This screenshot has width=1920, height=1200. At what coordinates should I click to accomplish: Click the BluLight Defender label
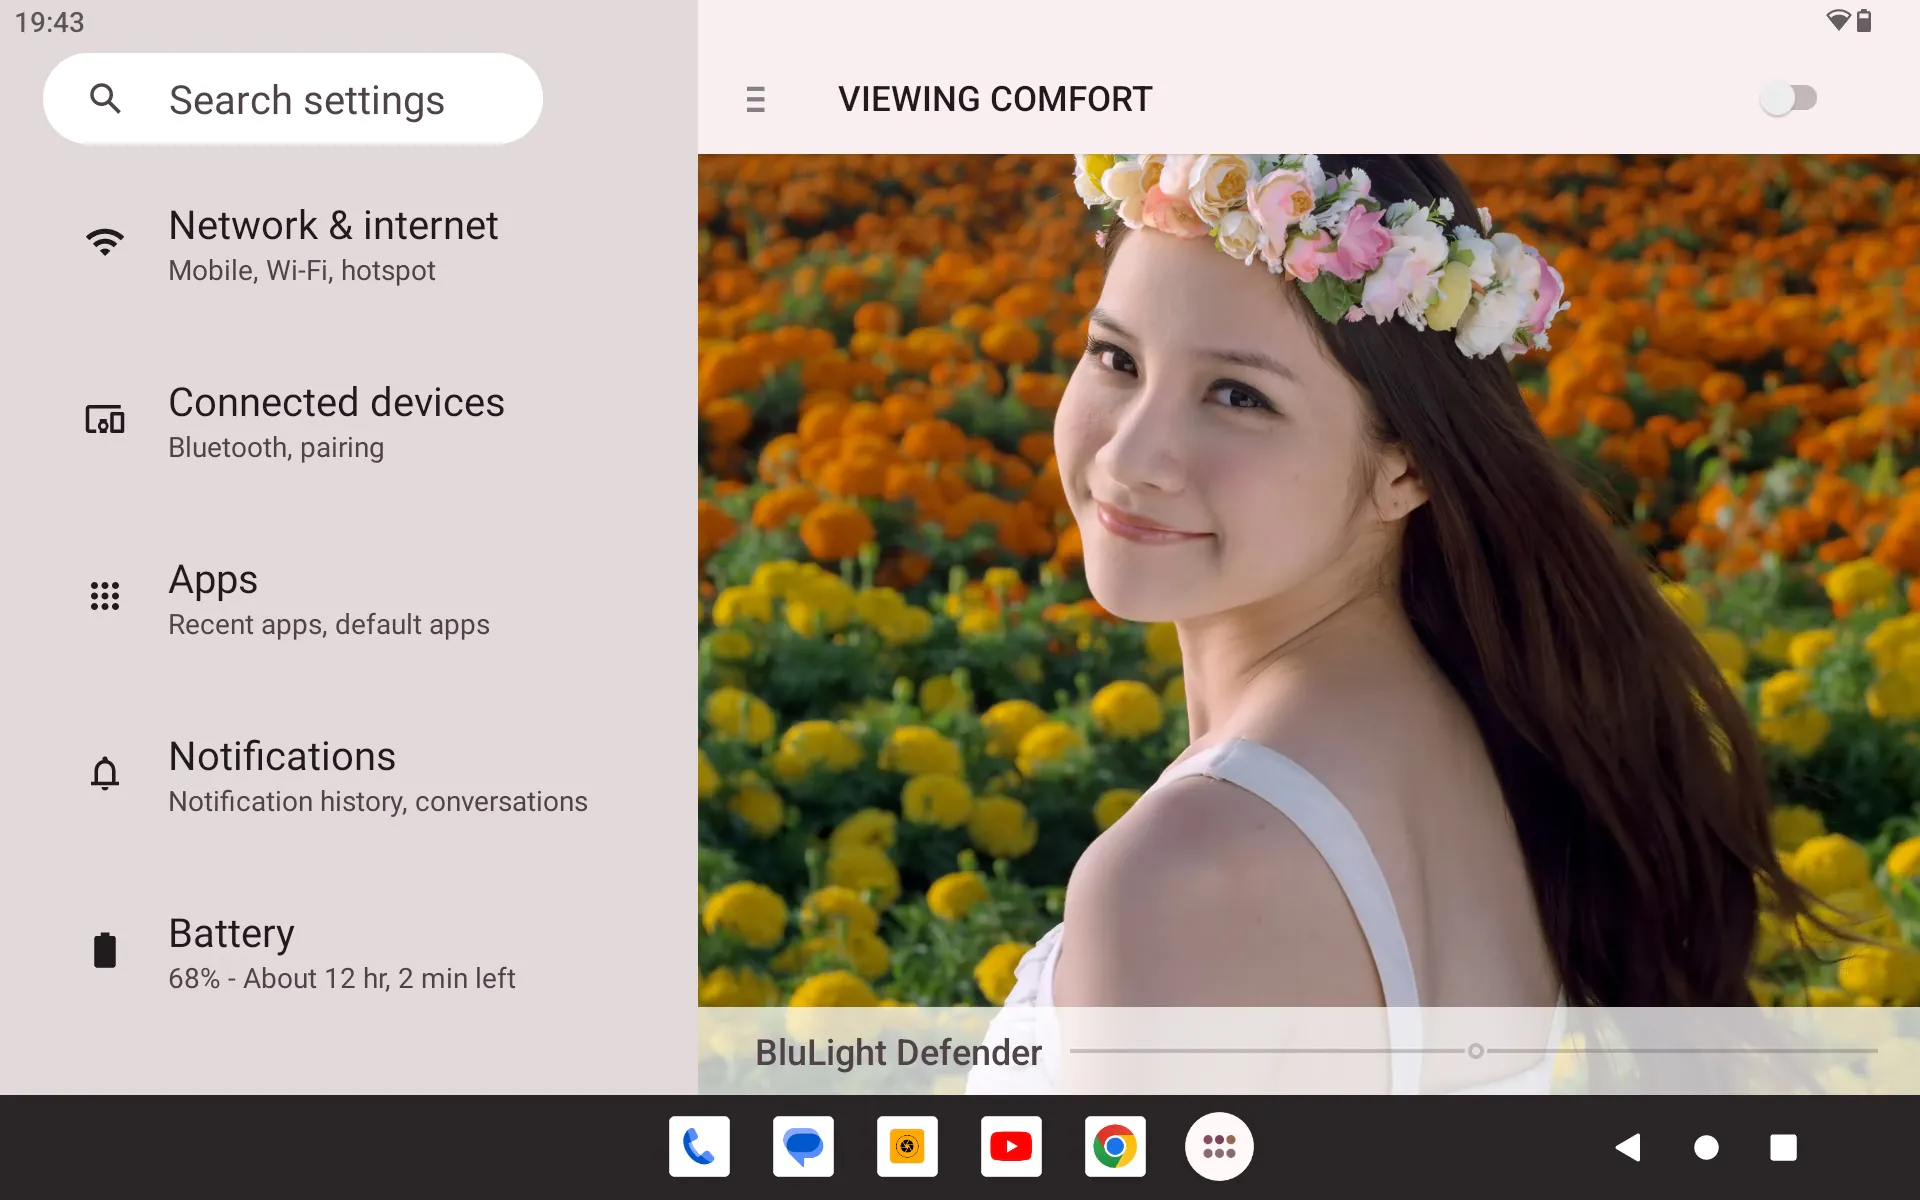click(x=898, y=1052)
